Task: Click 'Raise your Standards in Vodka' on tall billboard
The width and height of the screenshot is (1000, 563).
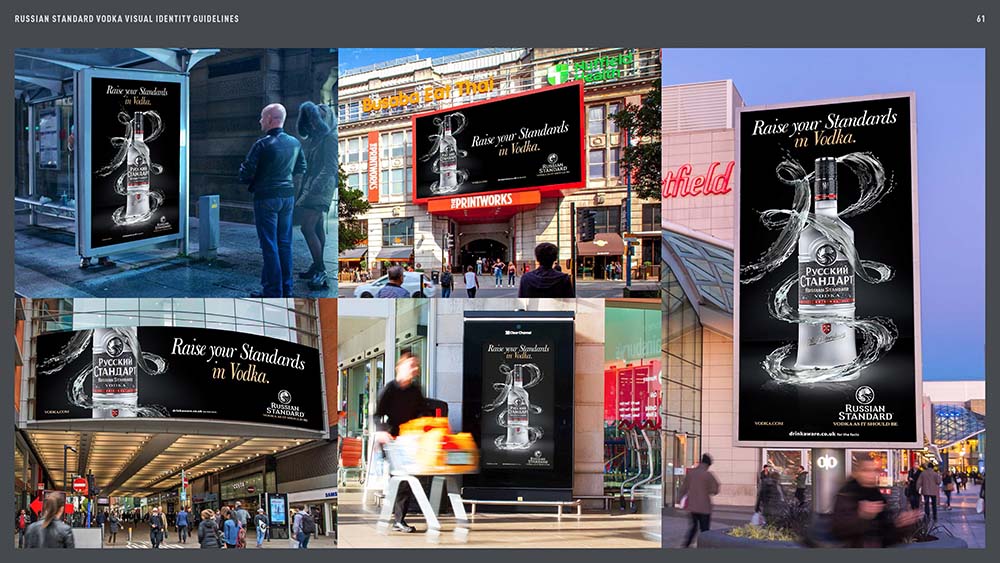Action: pos(823,128)
